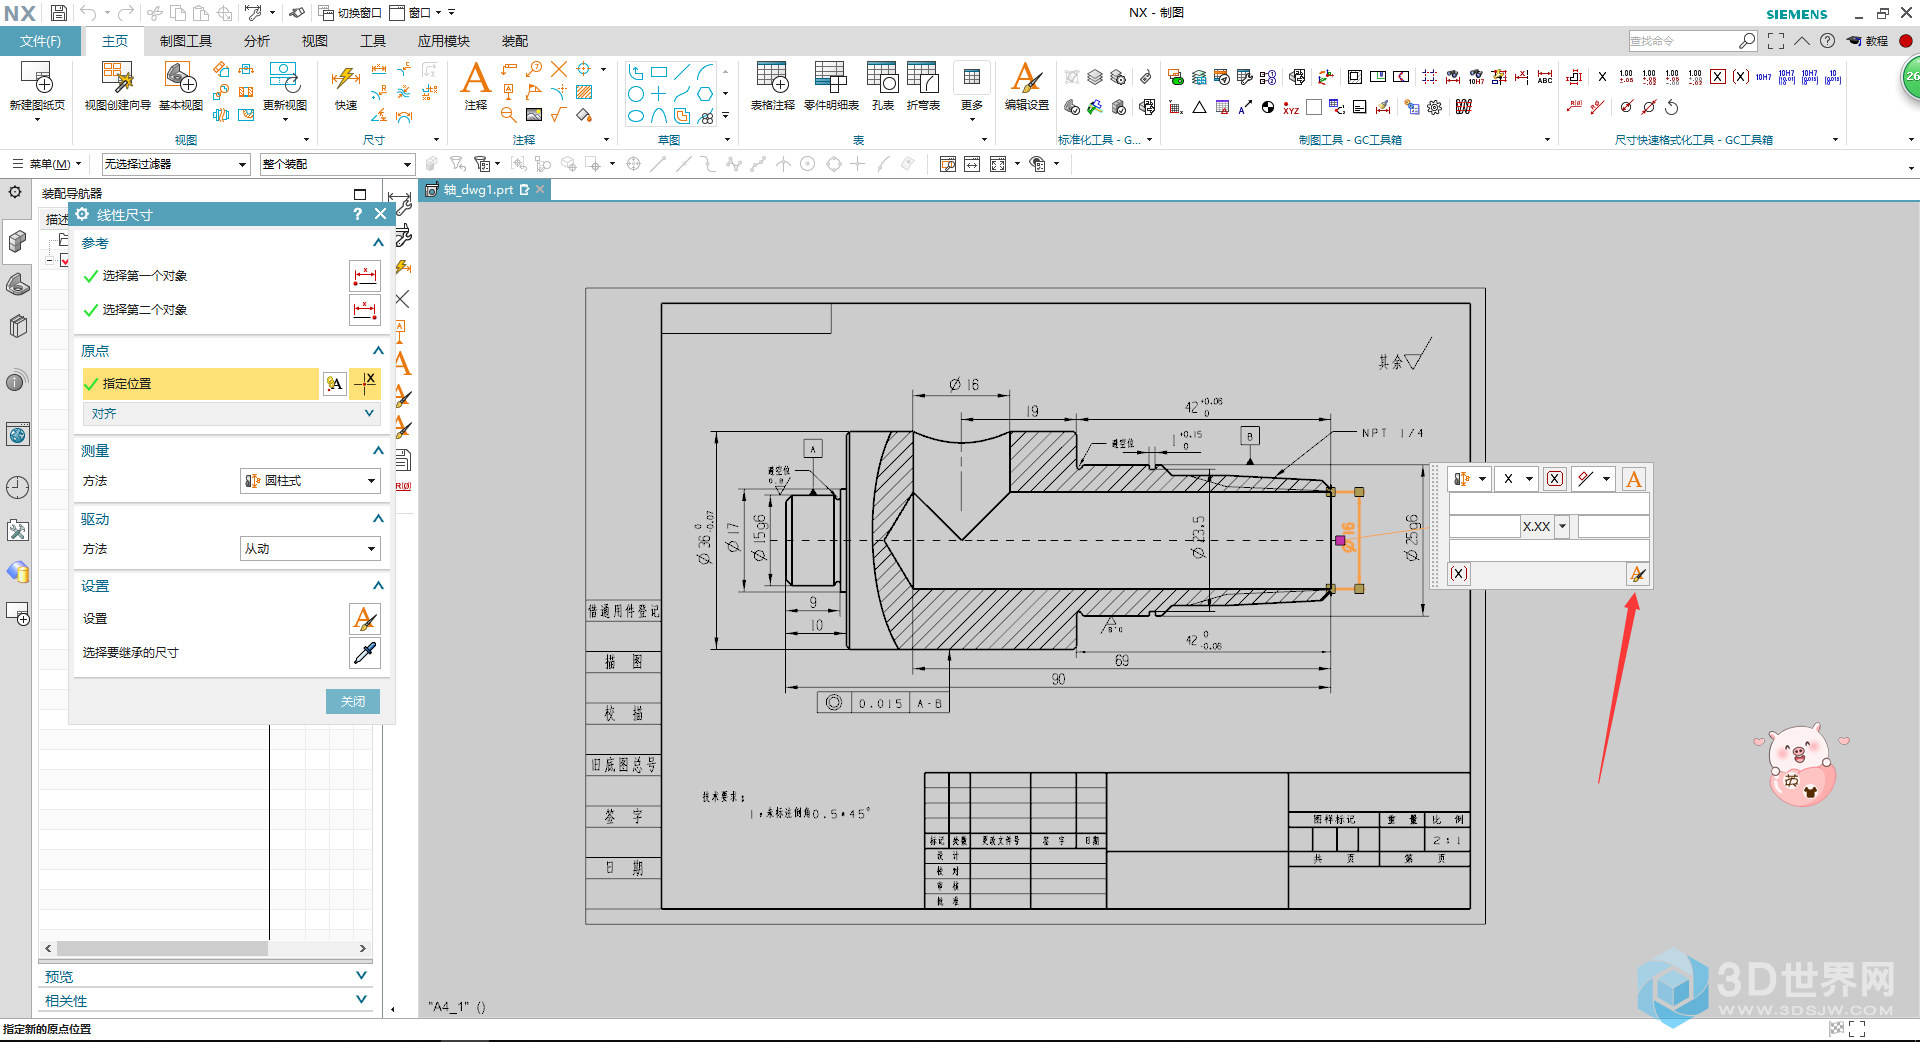Click the annotation placement icon beside 指定位置
The height and width of the screenshot is (1042, 1920).
[x=335, y=384]
